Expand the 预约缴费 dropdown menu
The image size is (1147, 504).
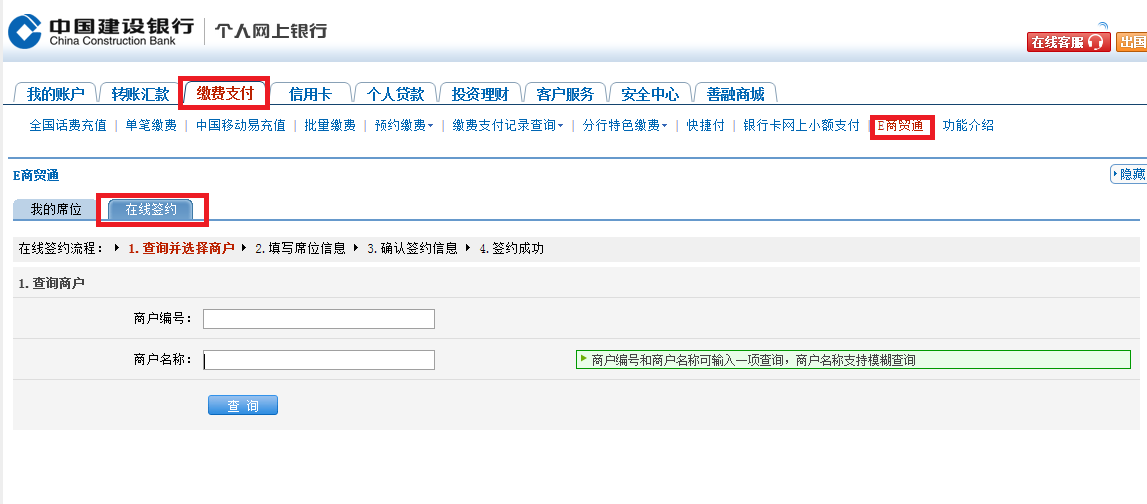pyautogui.click(x=403, y=126)
